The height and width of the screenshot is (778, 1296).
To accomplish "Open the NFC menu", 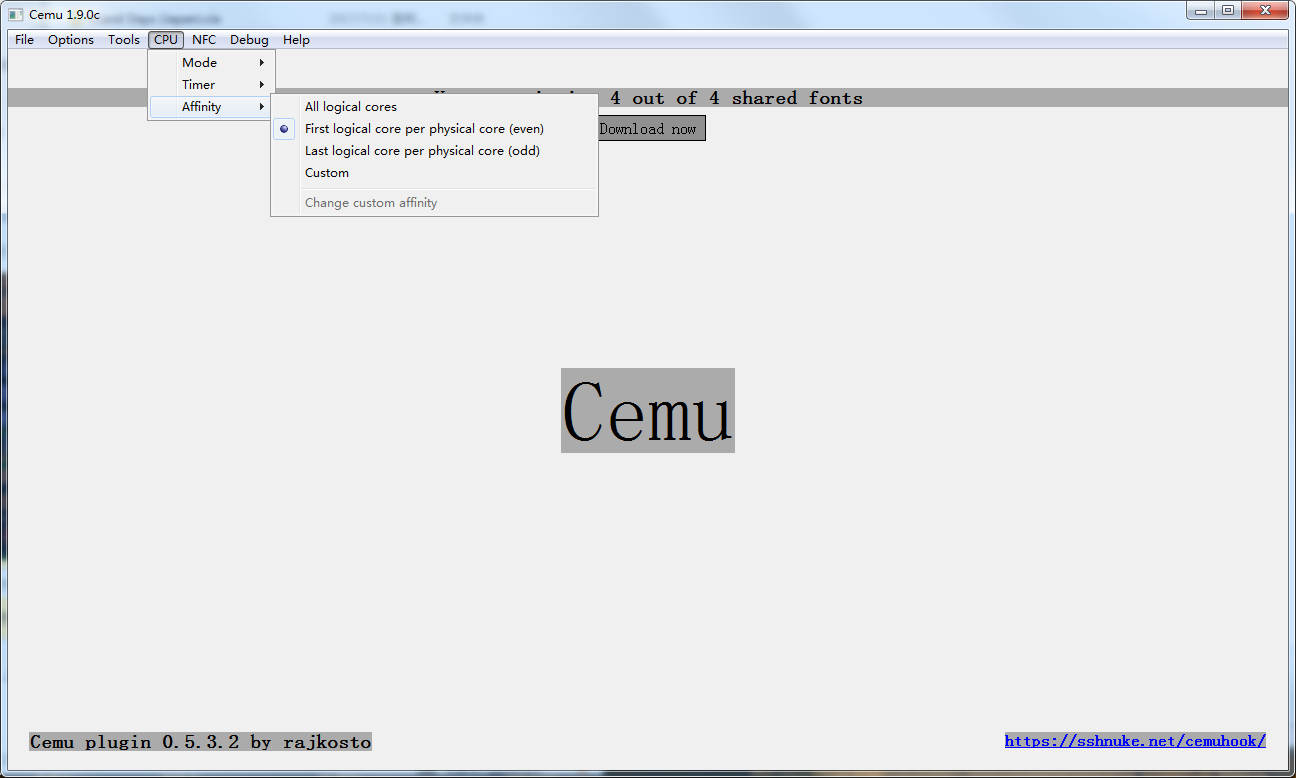I will (204, 40).
